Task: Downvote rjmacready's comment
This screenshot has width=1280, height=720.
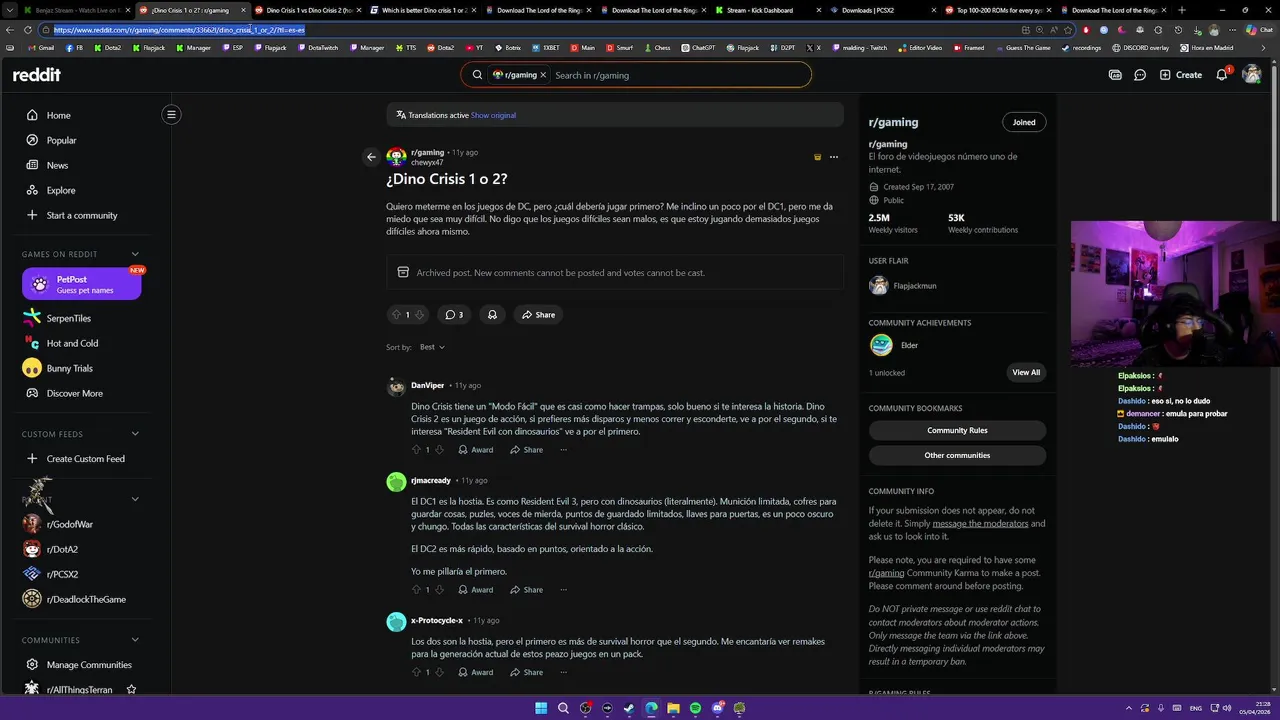Action: click(x=439, y=590)
